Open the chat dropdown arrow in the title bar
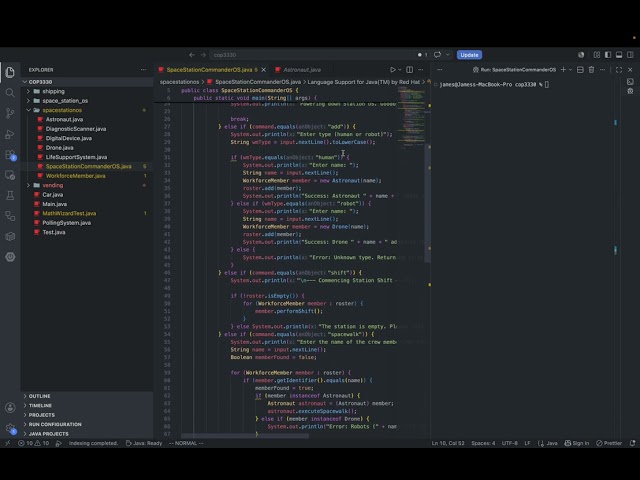Viewport: 640px width, 480px height. (x=448, y=55)
